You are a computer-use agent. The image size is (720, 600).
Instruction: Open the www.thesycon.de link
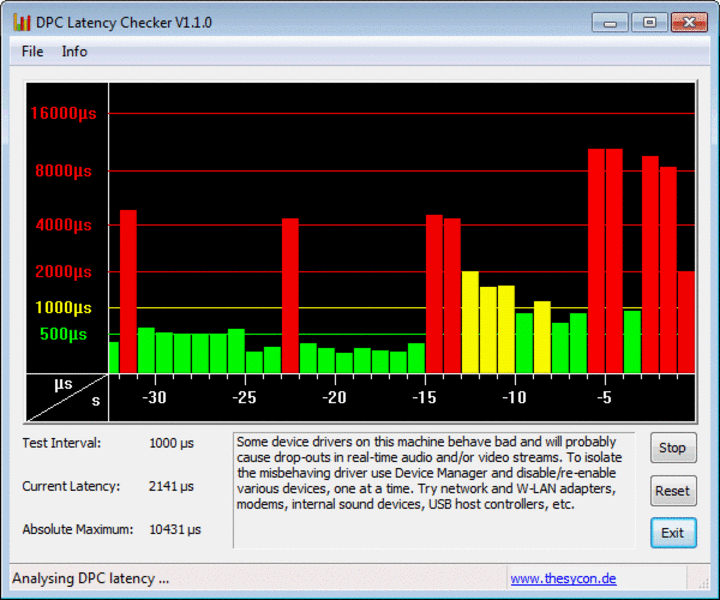click(563, 578)
